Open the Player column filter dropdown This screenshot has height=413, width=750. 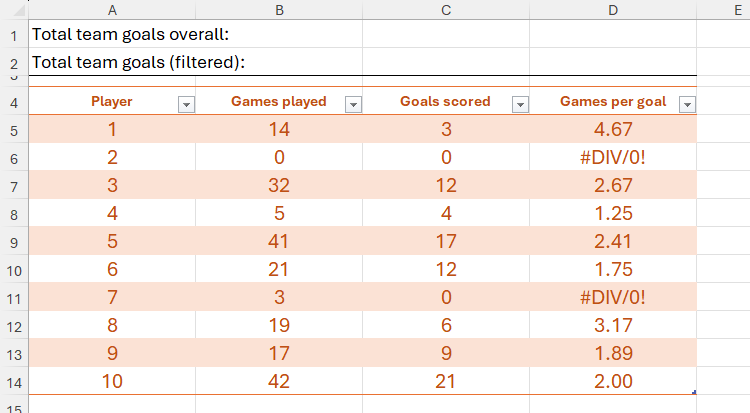point(185,104)
